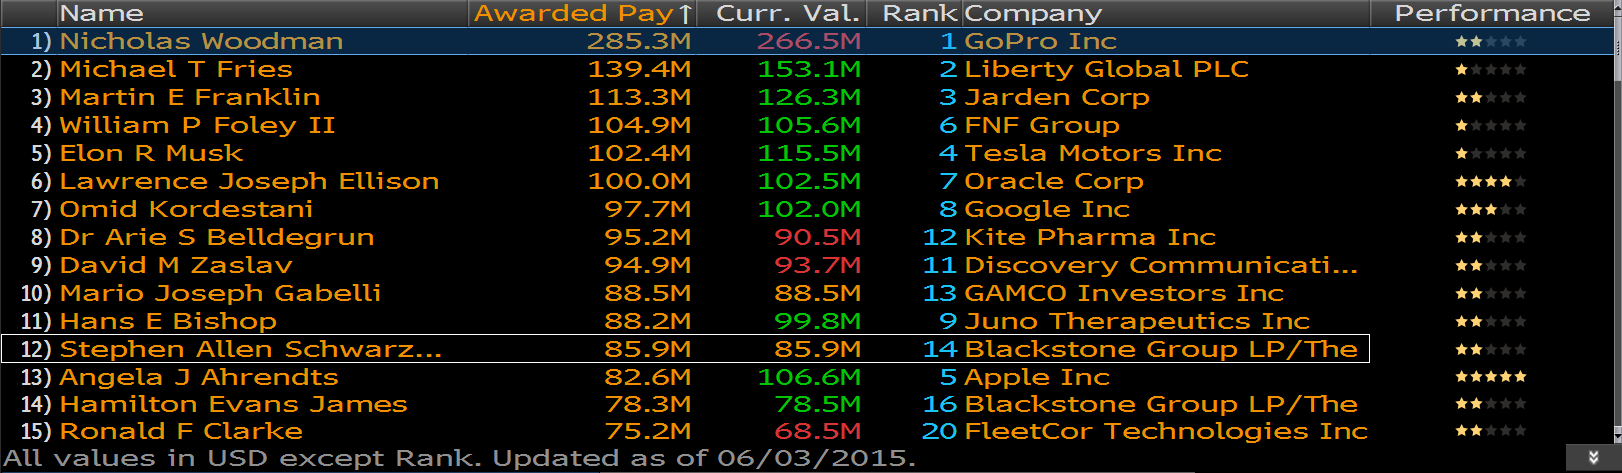Click GAMCO Investors Inc company

click(x=1124, y=293)
